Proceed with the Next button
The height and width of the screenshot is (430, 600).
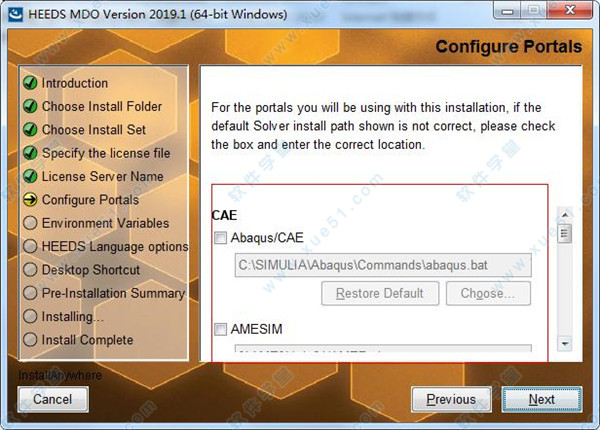click(x=542, y=399)
